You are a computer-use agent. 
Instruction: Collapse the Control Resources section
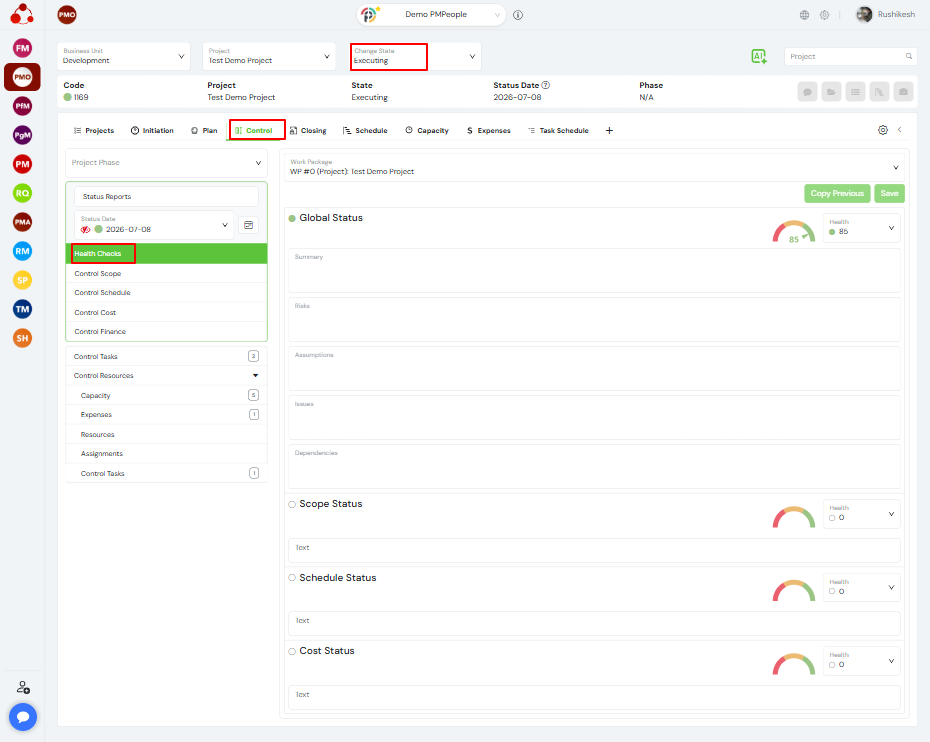[255, 375]
